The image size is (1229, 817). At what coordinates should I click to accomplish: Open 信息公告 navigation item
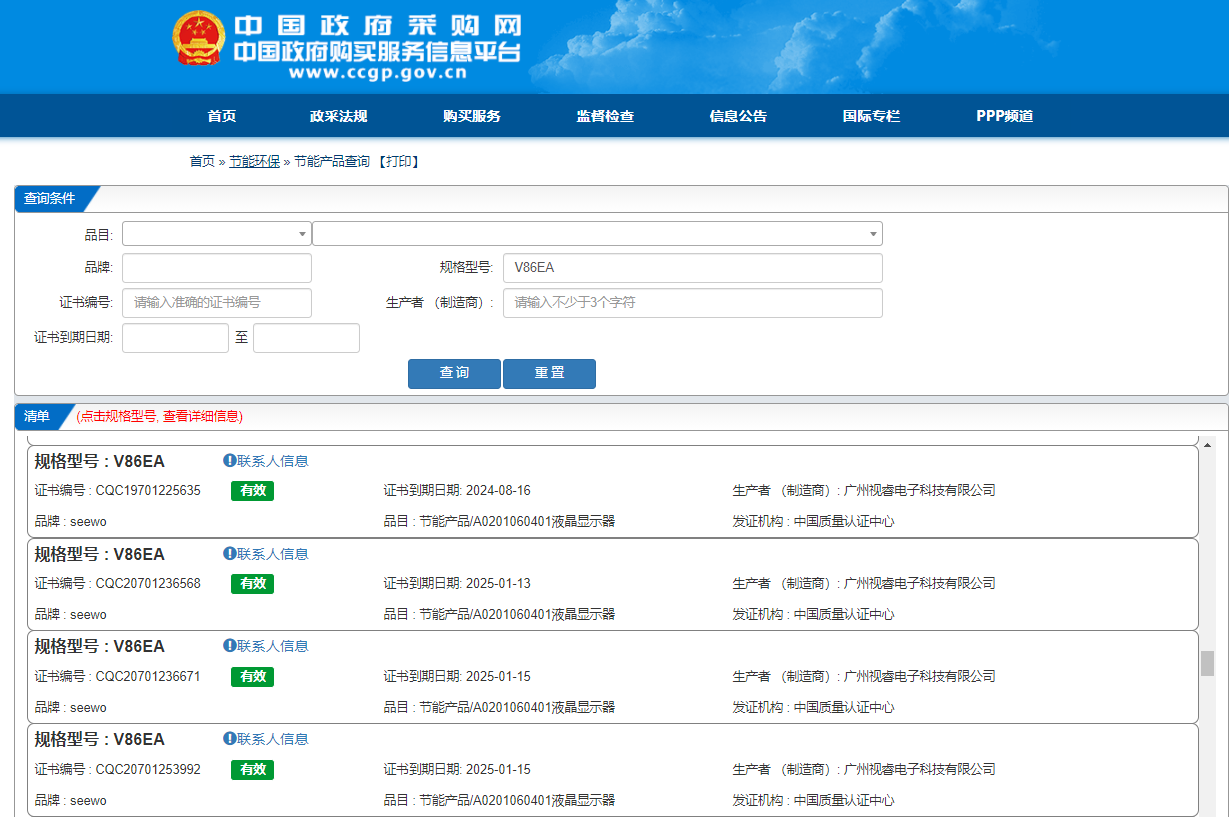click(x=738, y=116)
